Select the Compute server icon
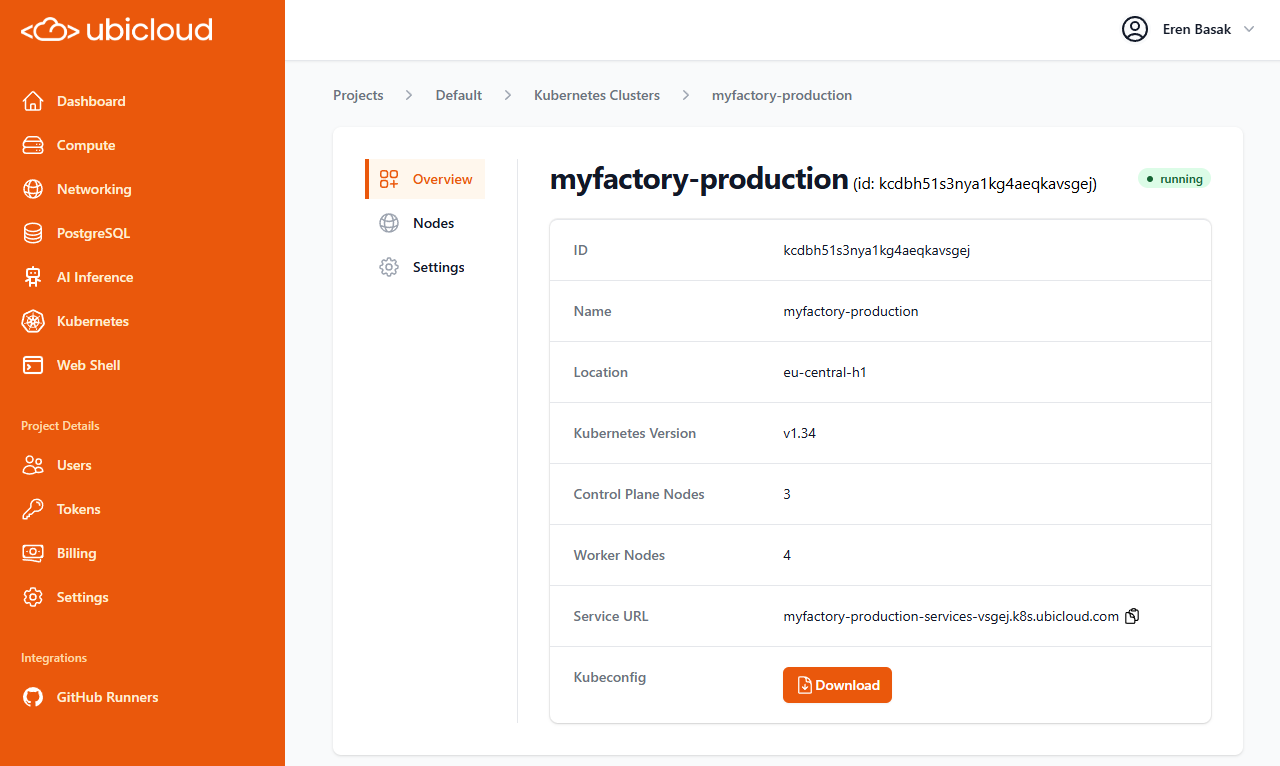Viewport: 1280px width, 766px height. coord(33,145)
